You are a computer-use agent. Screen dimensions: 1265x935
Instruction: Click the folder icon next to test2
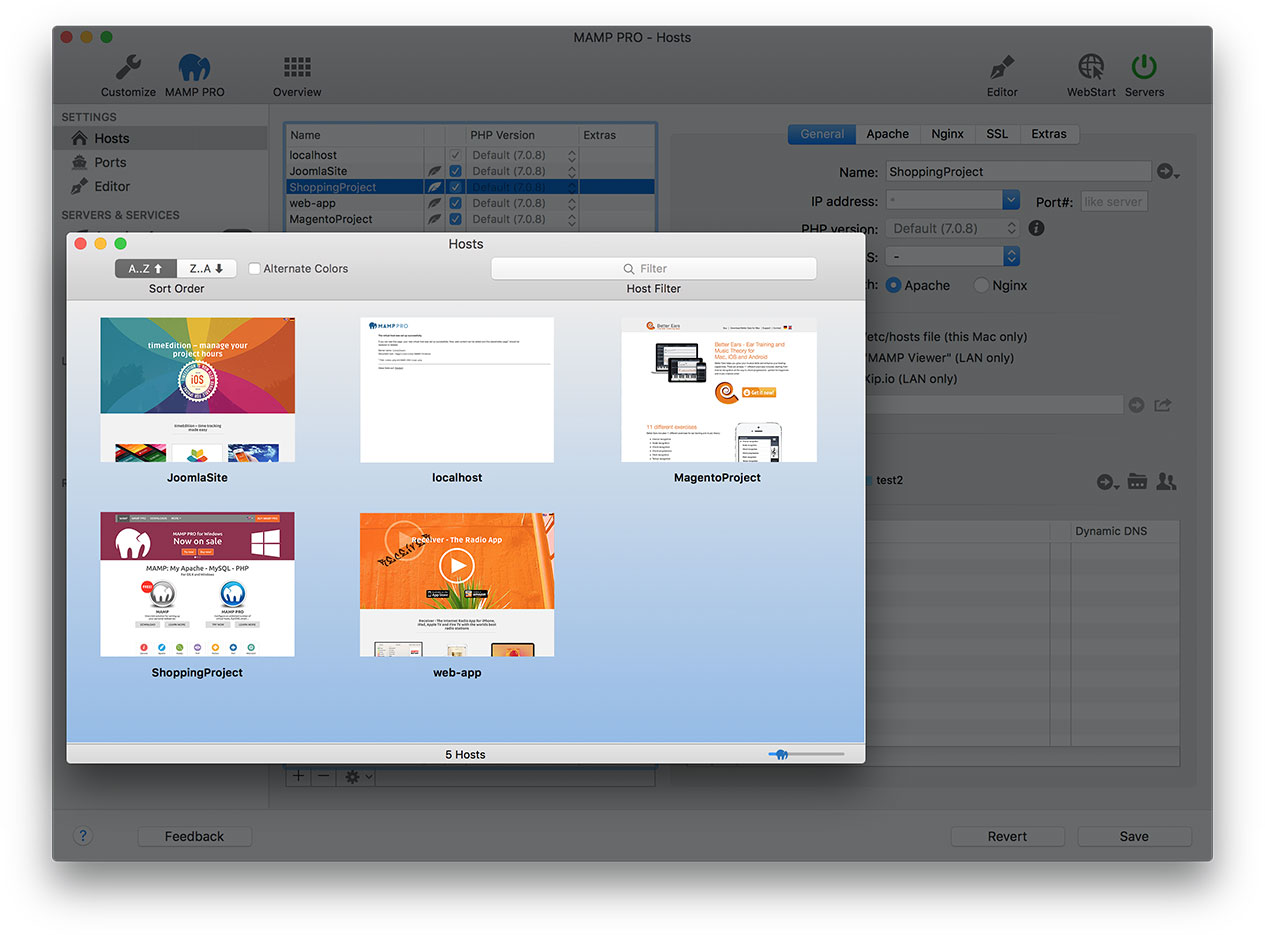click(1137, 481)
